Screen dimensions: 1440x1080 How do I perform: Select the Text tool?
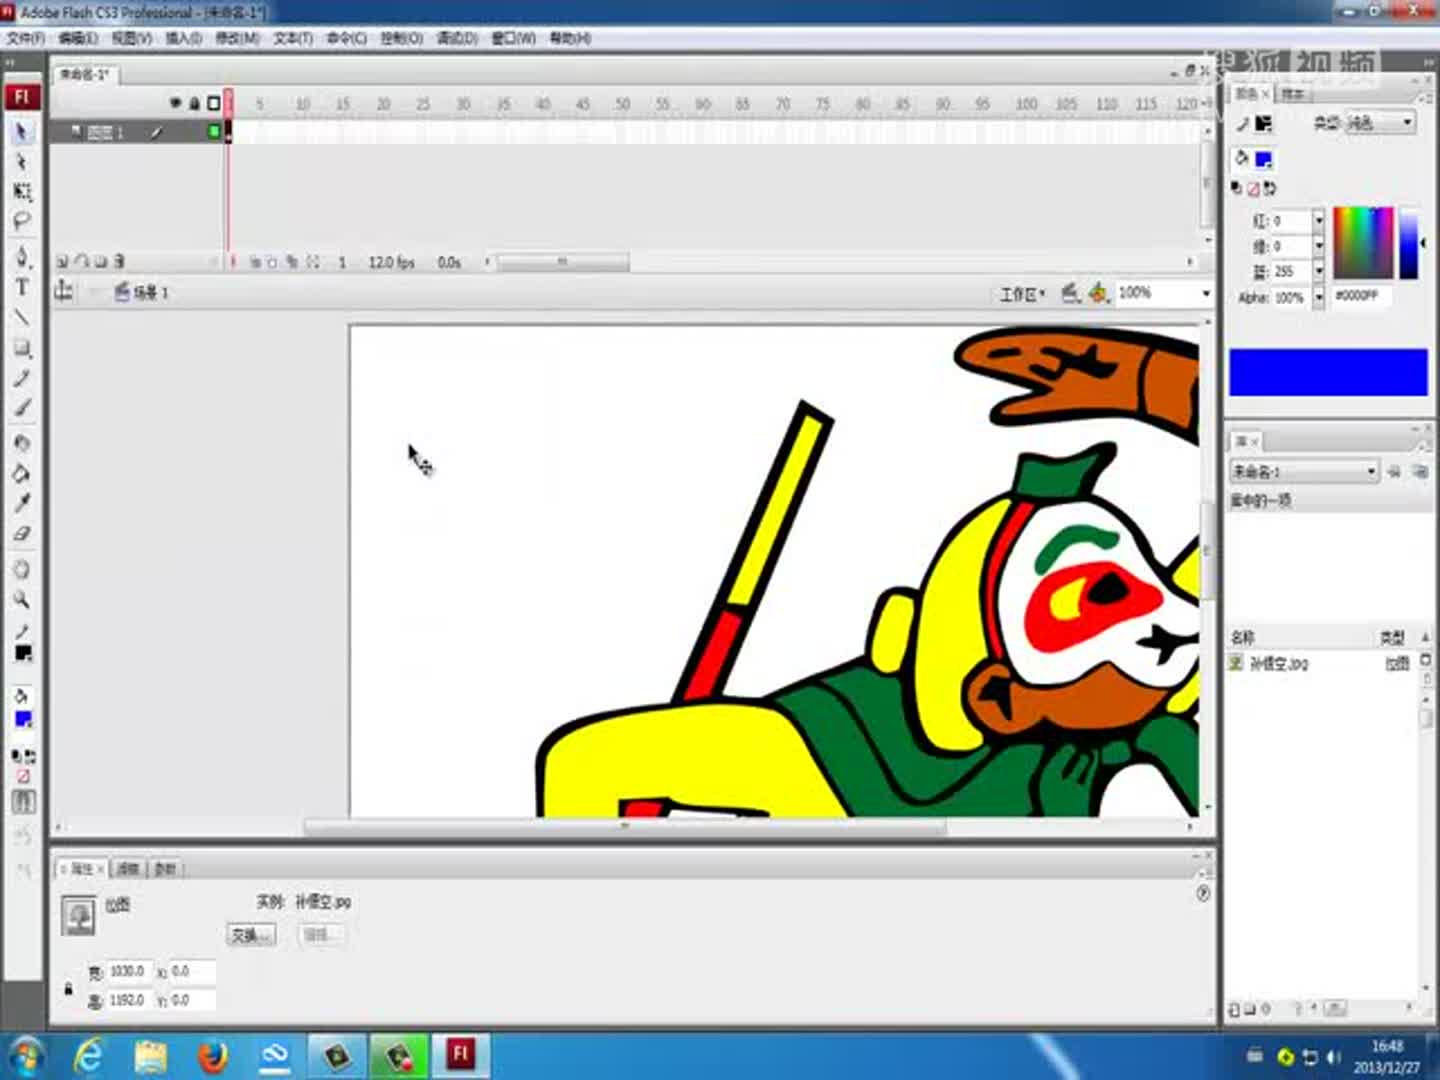[22, 287]
